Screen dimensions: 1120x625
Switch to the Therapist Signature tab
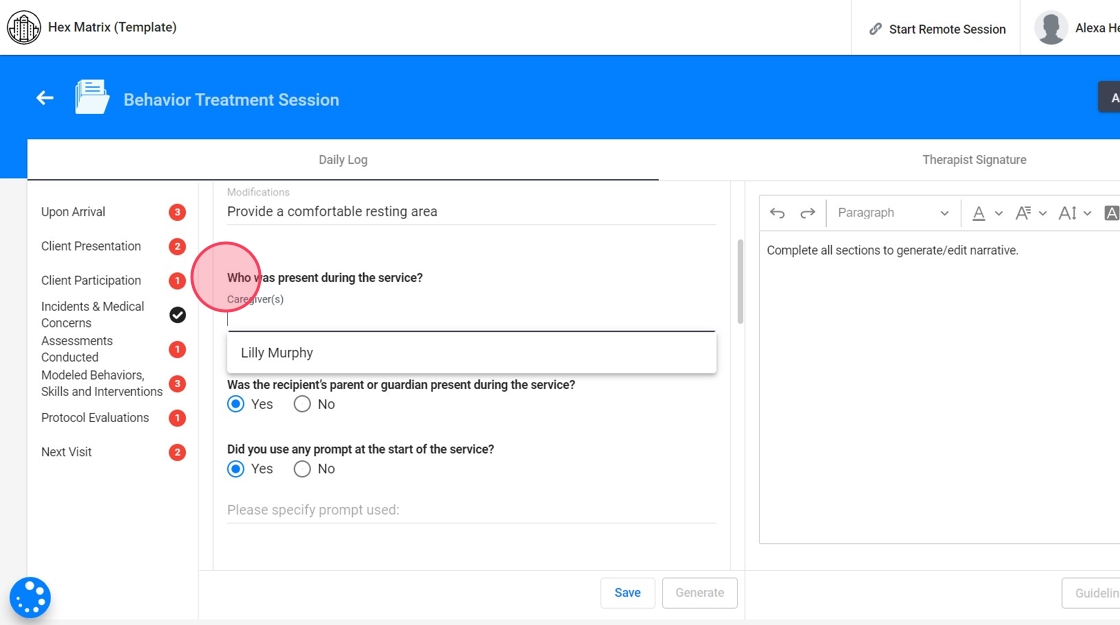tap(974, 160)
